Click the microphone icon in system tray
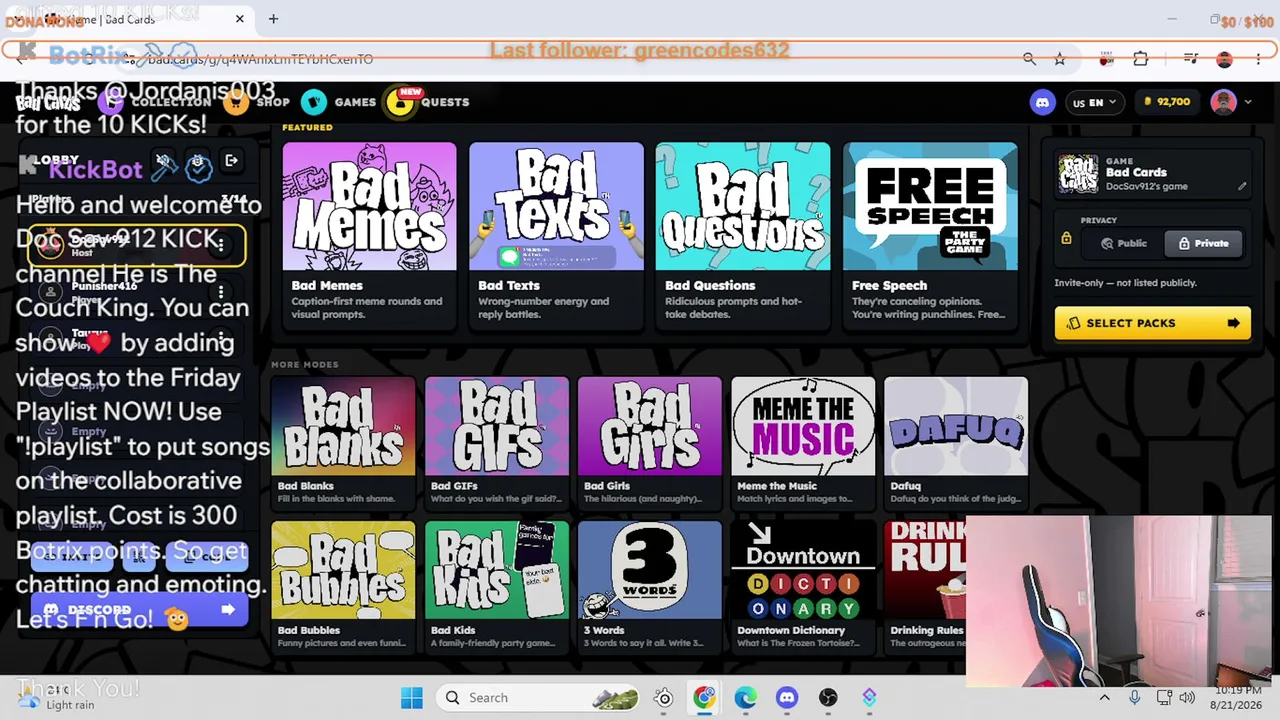 tap(1135, 697)
